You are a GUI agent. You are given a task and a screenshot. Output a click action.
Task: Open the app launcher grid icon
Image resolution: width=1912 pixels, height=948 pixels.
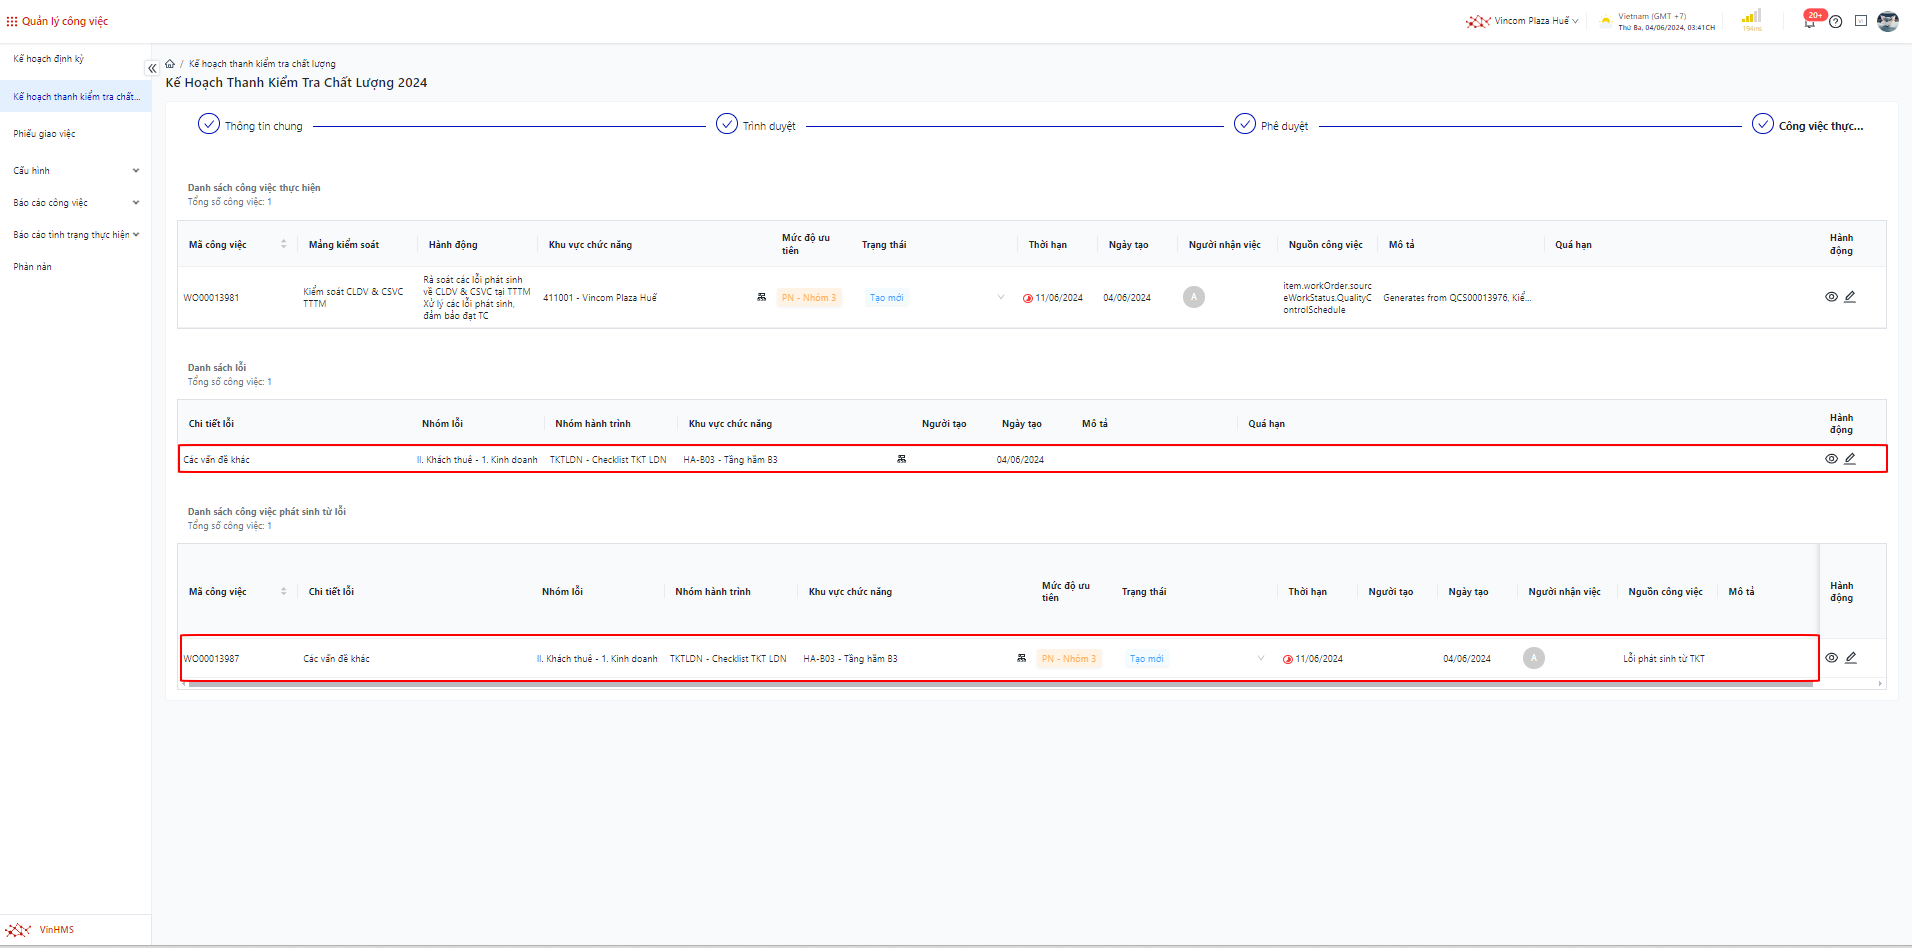12,21
